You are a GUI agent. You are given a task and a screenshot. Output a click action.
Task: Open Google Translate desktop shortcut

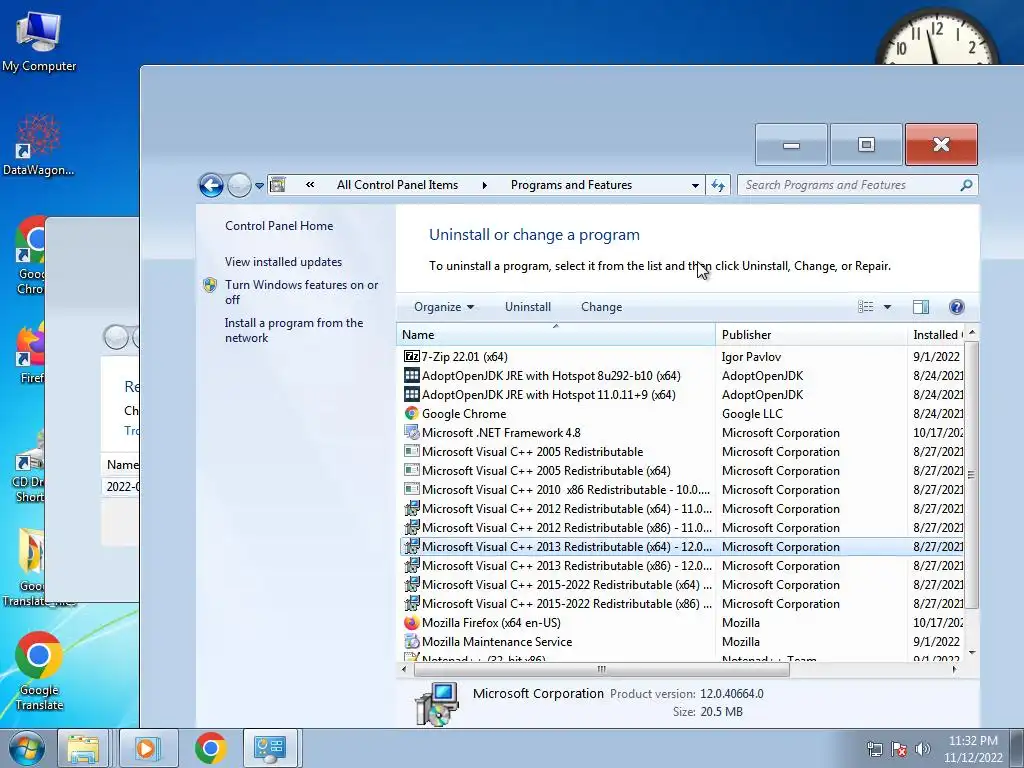tap(39, 671)
